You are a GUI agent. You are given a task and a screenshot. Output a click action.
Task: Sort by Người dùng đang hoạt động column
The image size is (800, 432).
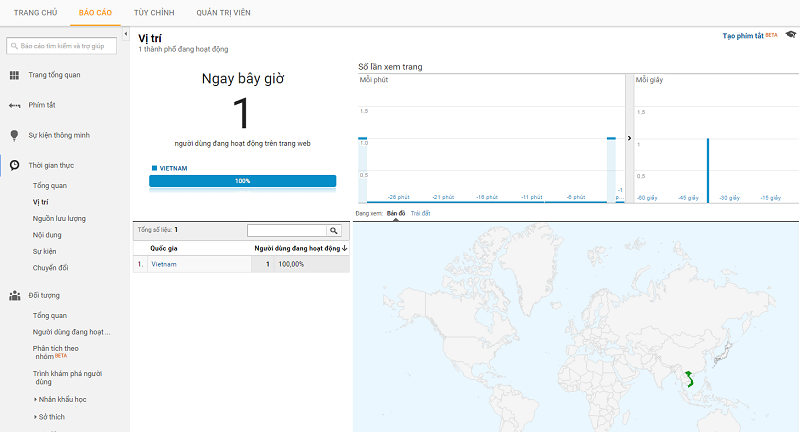tap(299, 248)
